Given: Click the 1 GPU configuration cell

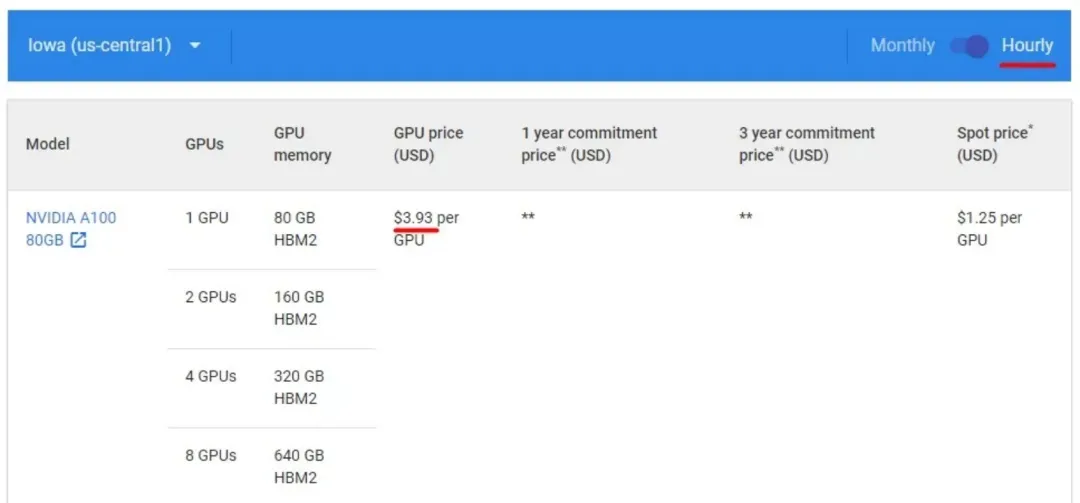Looking at the screenshot, I should (207, 218).
